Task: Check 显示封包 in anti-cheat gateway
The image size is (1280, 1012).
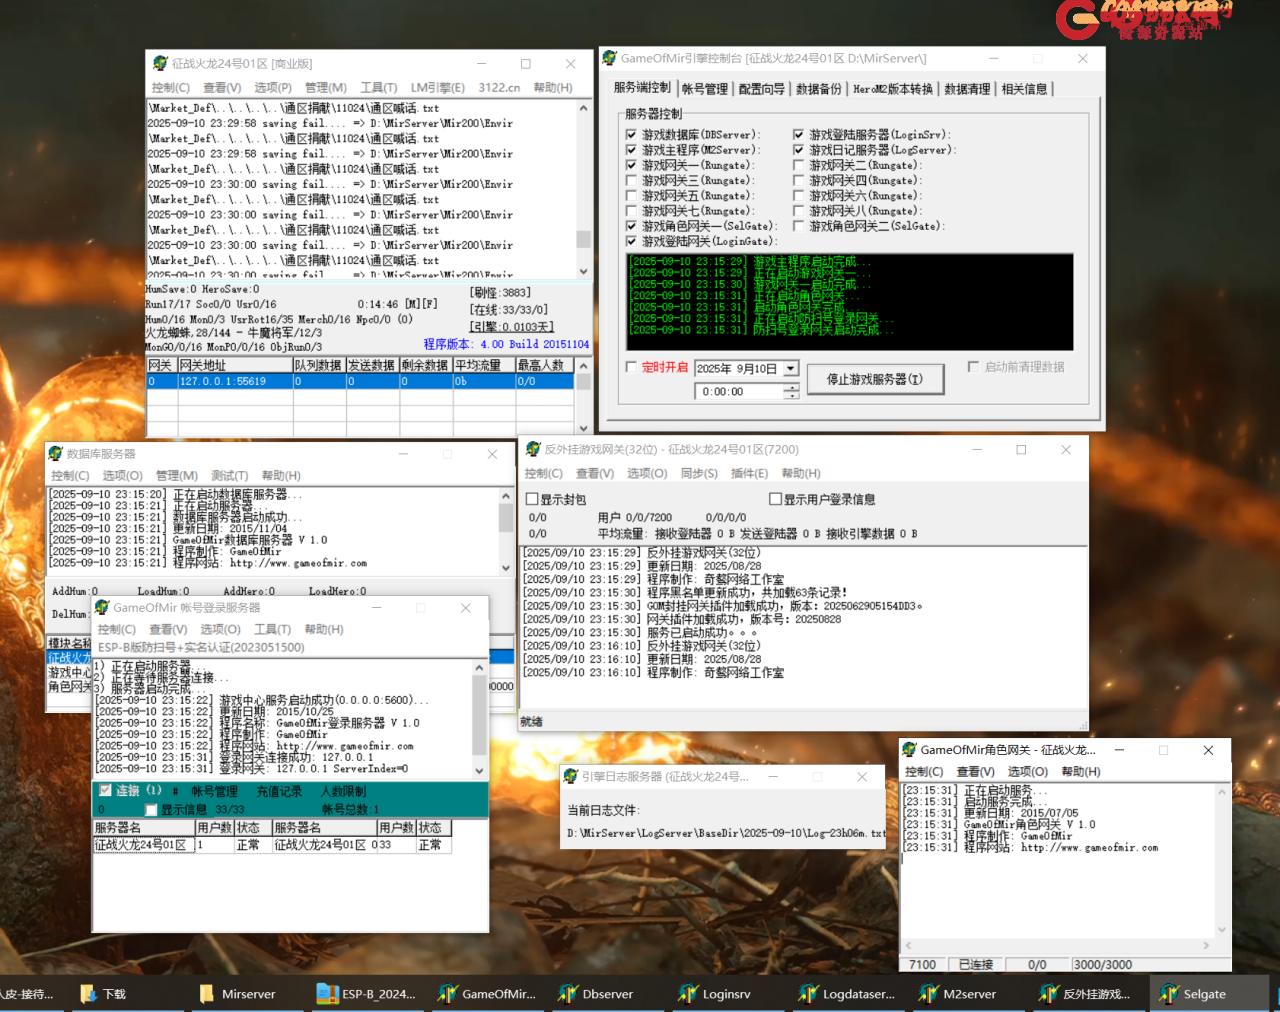Action: click(533, 499)
